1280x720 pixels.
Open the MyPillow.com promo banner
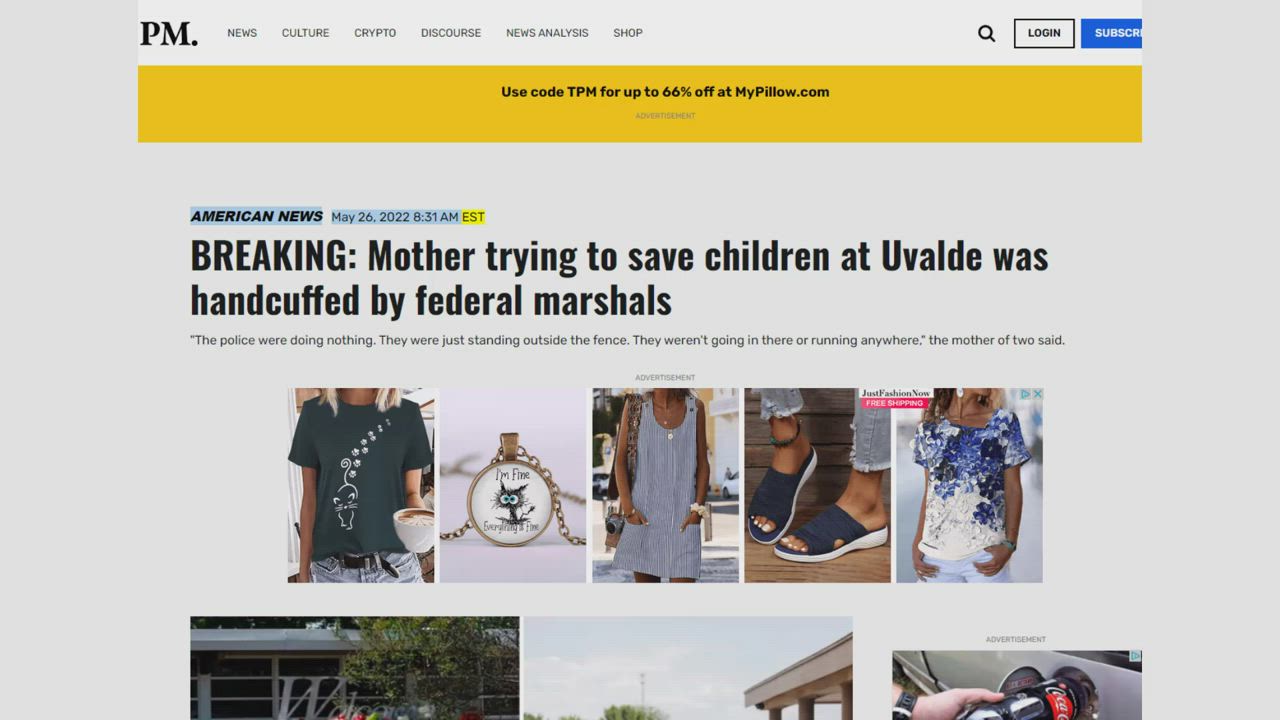tap(665, 92)
